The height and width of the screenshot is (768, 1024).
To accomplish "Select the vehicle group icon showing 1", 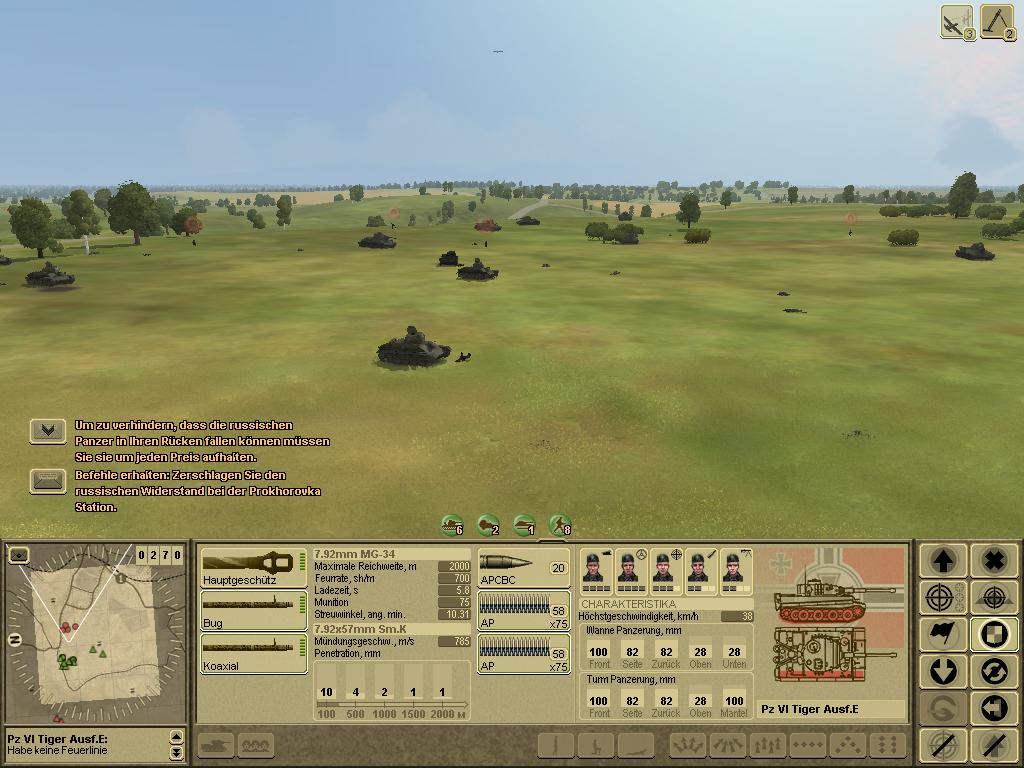I will click(524, 525).
